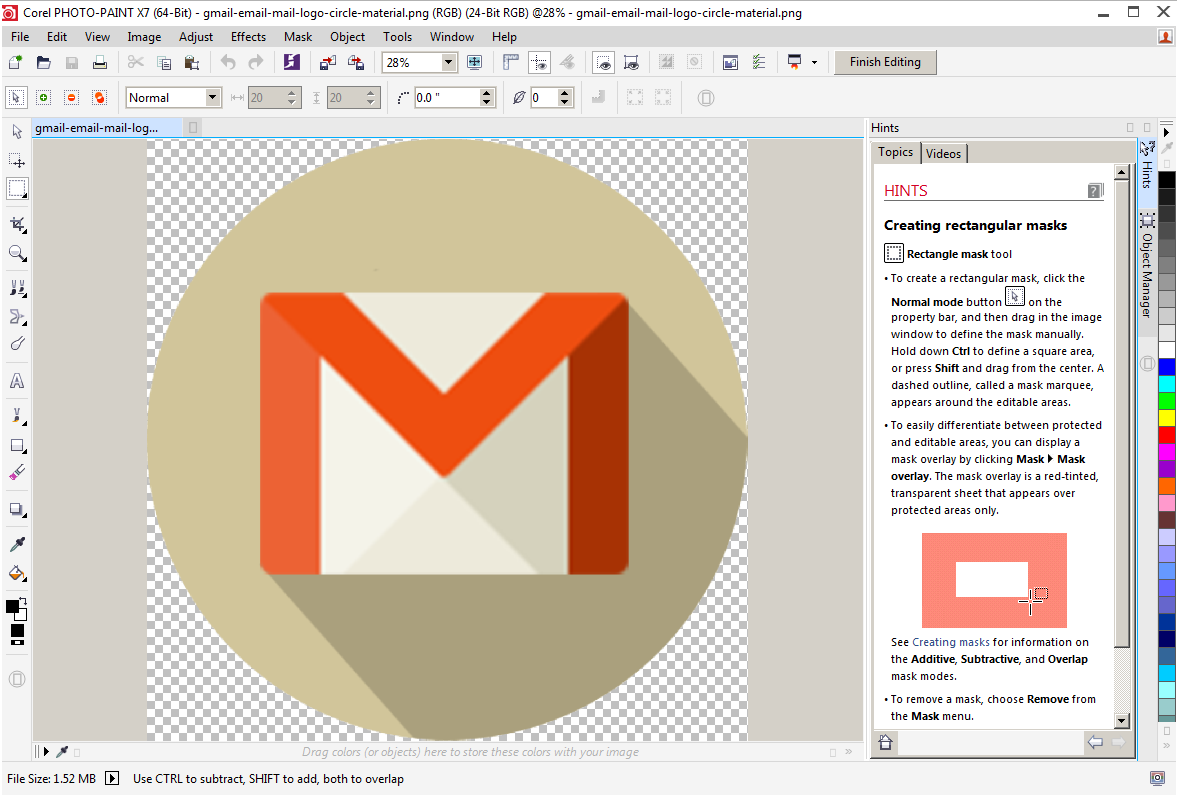Click the Finish Editing button
1177x799 pixels.
[x=885, y=62]
